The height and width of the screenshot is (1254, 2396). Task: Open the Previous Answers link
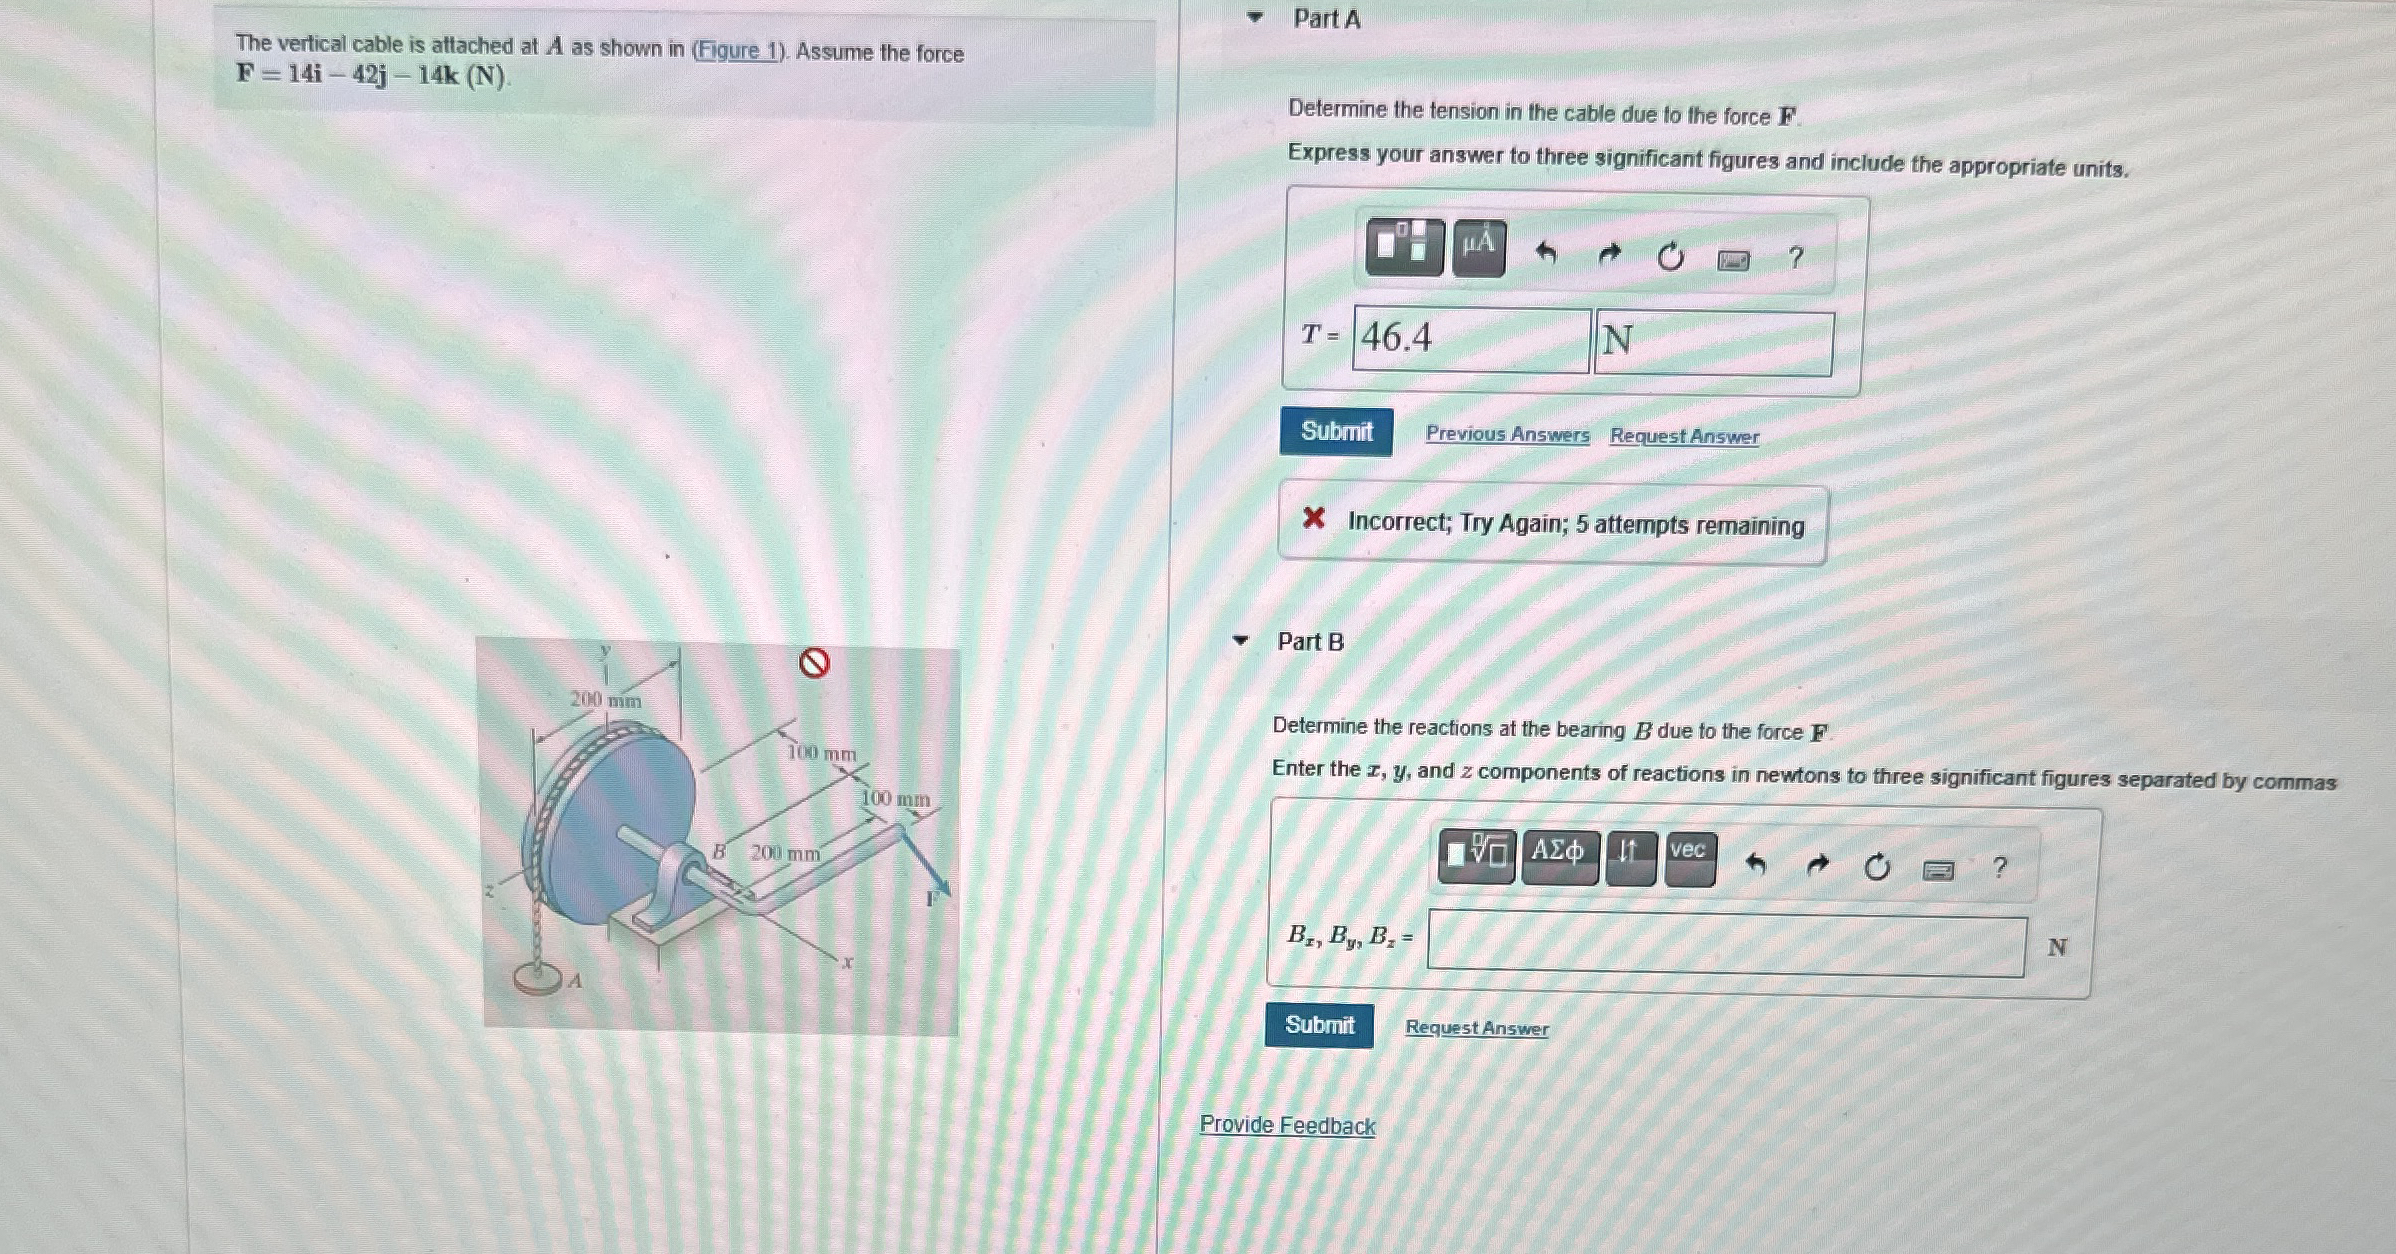click(x=1507, y=434)
